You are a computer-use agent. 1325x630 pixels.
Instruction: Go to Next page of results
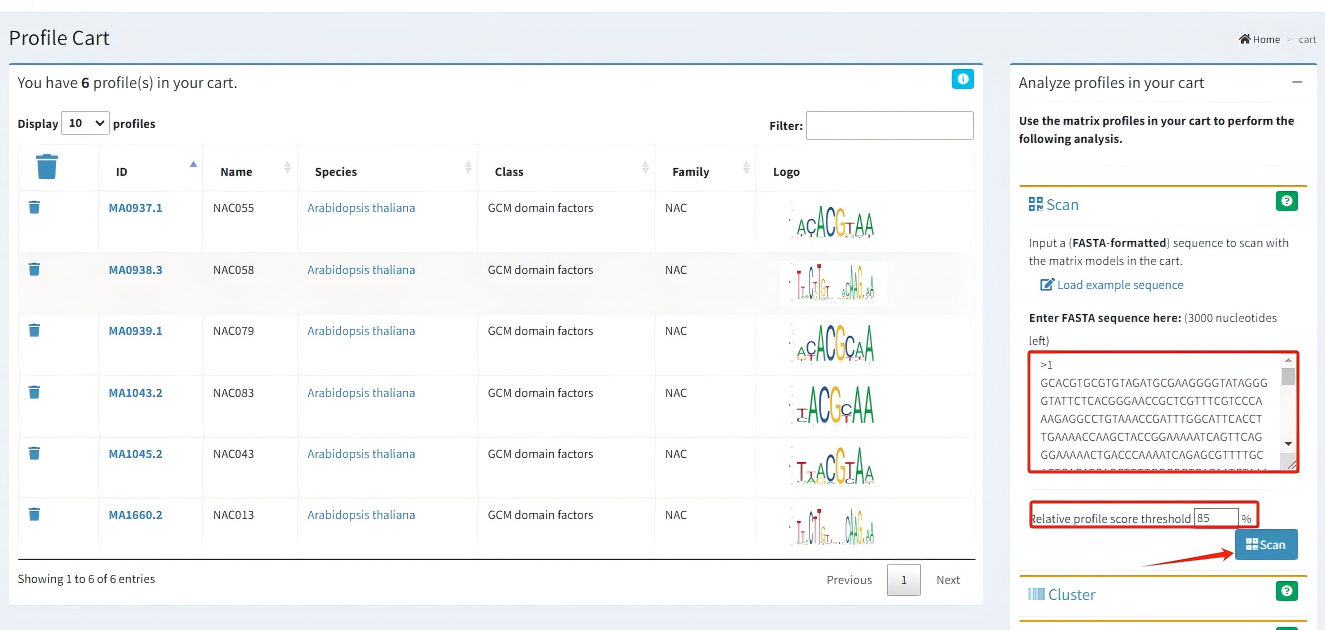point(947,580)
